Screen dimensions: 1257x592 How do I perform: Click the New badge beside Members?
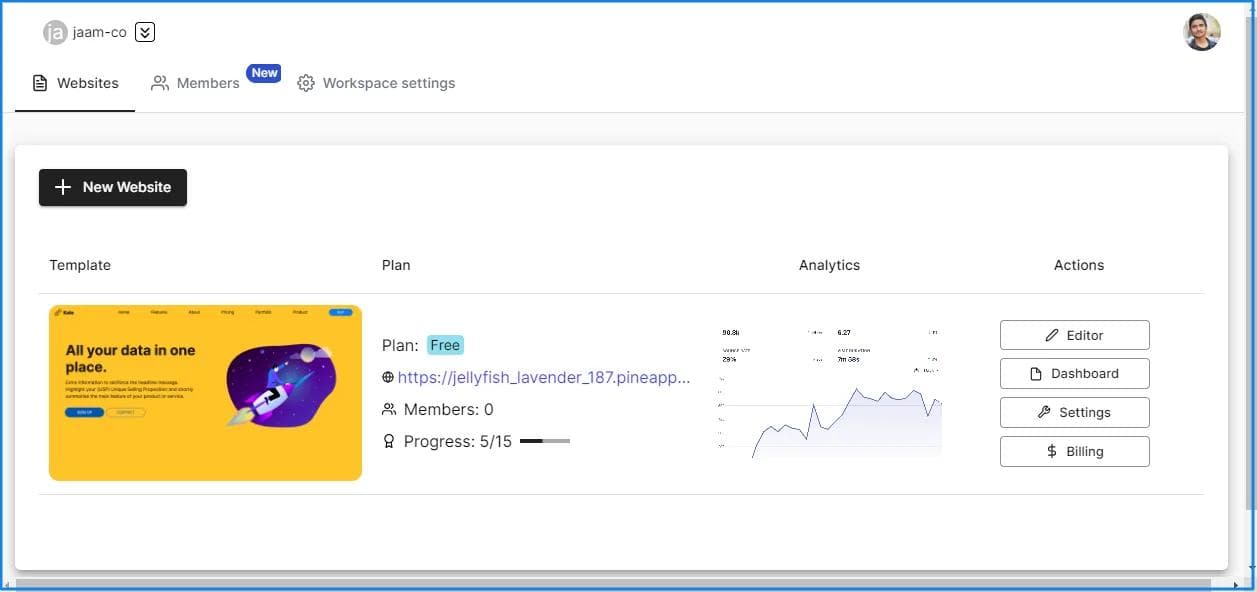point(264,73)
